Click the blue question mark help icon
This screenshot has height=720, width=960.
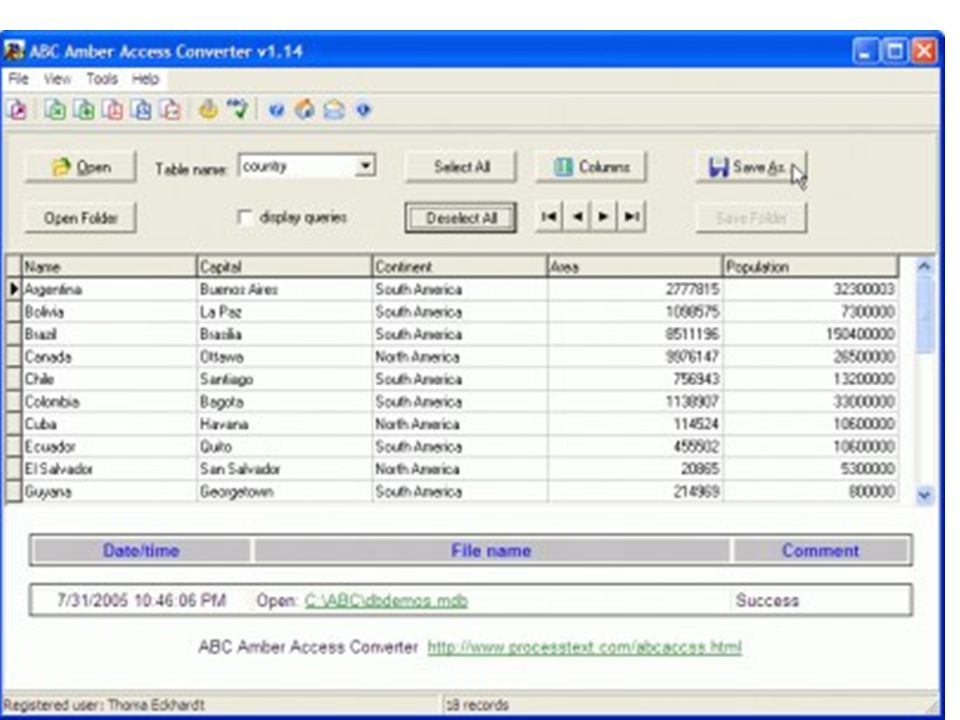[x=276, y=110]
